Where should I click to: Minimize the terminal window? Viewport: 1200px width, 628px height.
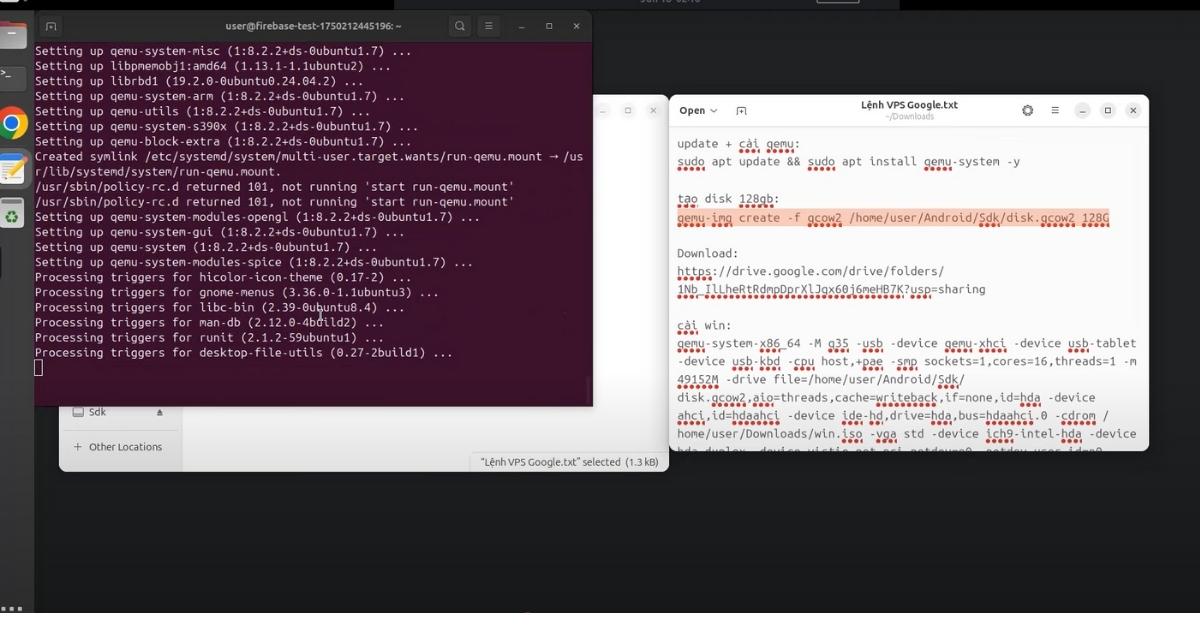[521, 26]
